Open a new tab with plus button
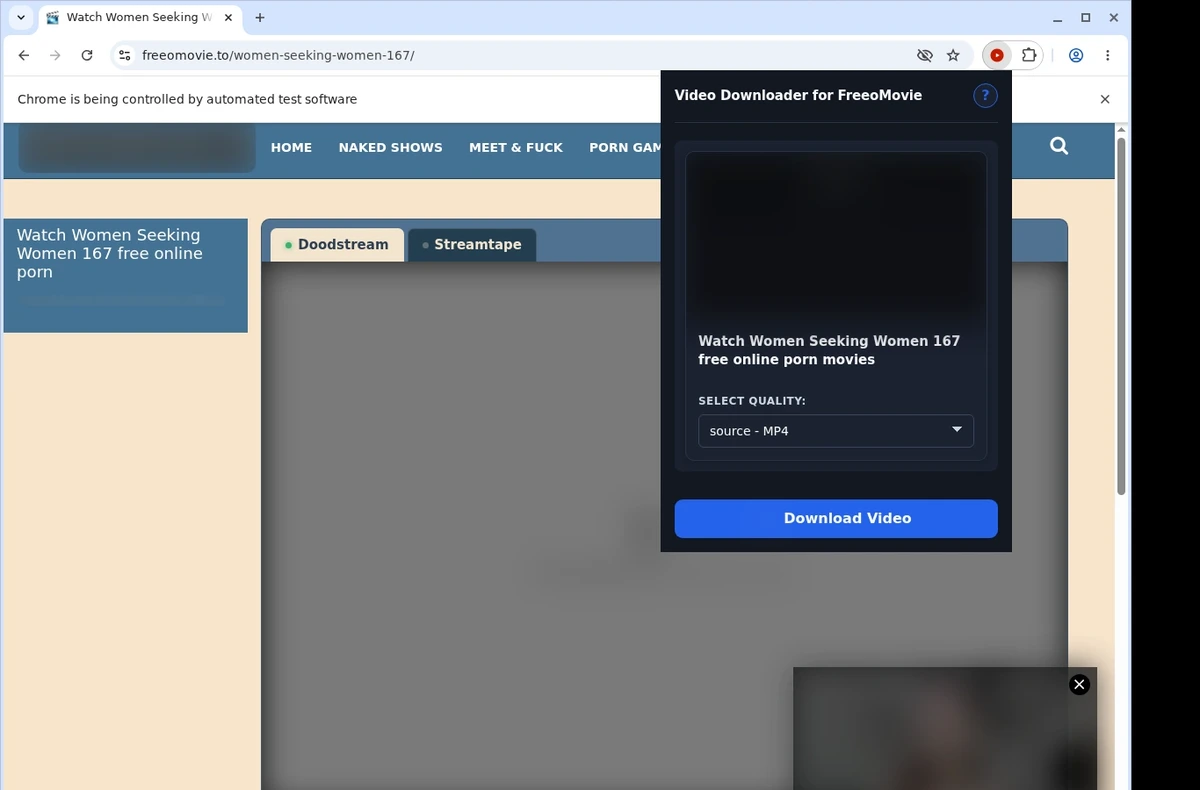The width and height of the screenshot is (1200, 790). (x=260, y=18)
